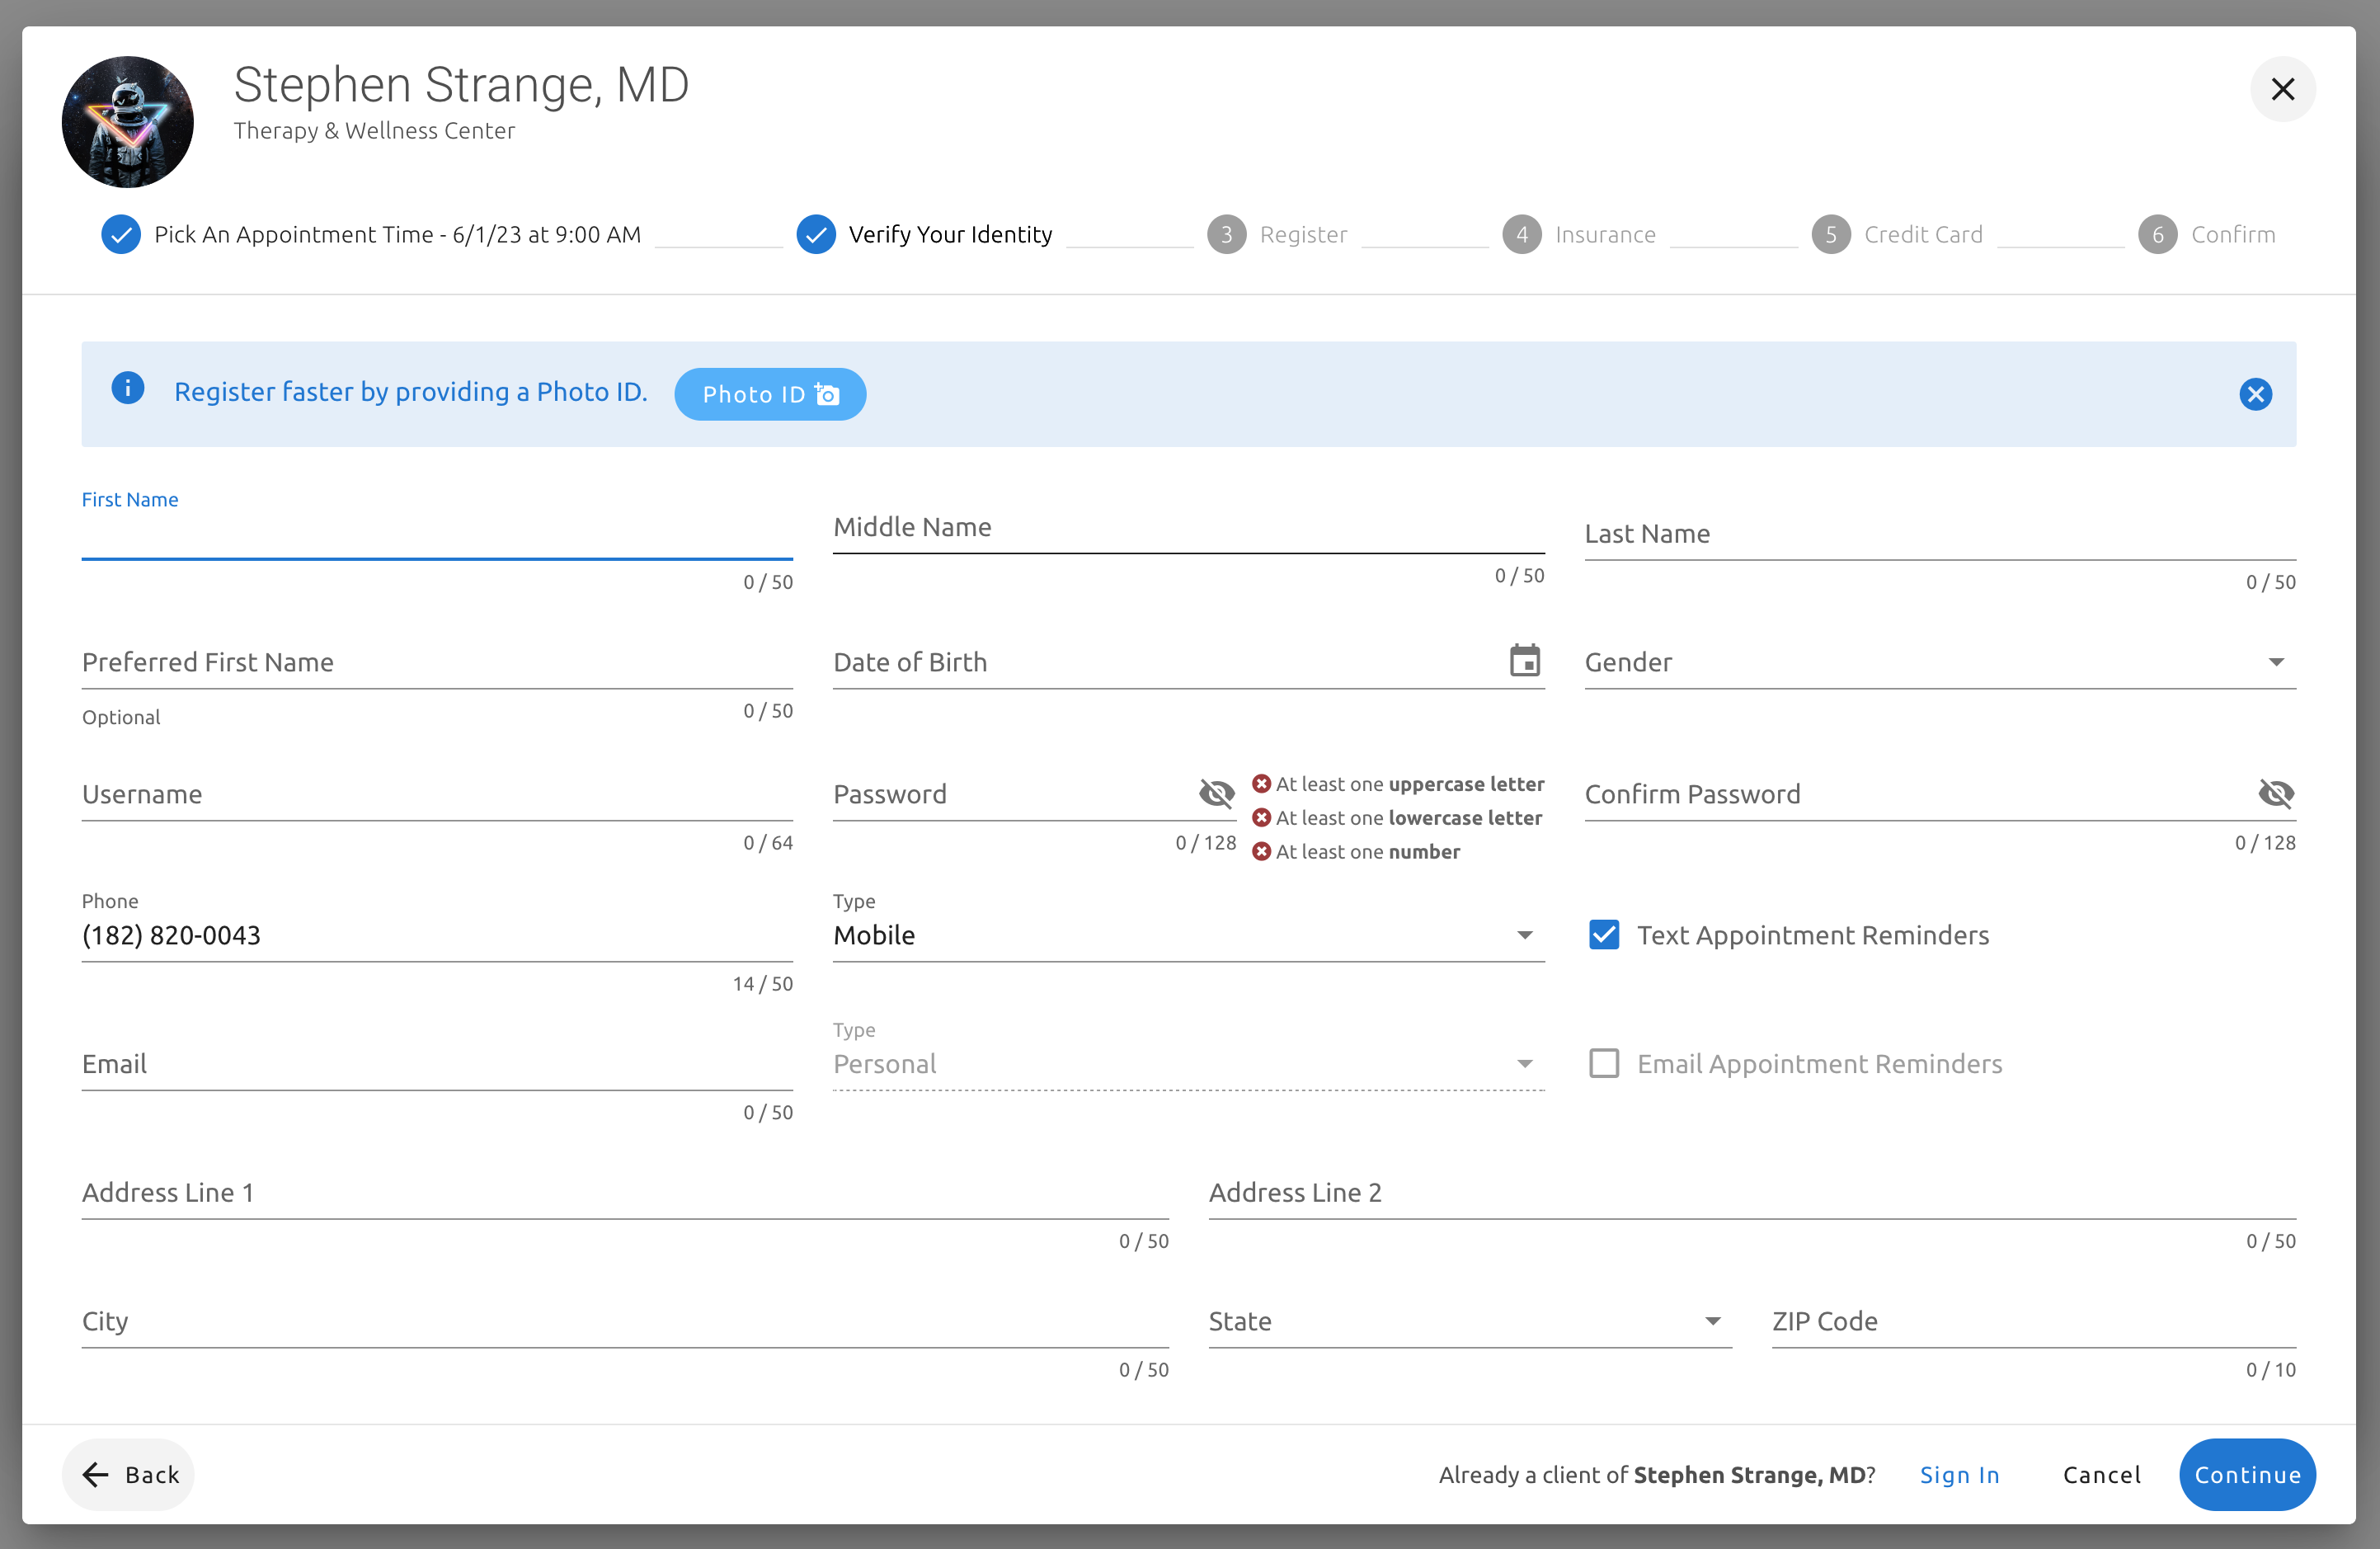The image size is (2380, 1549).
Task: Click step 4 Insurance circle icon
Action: pyautogui.click(x=1520, y=235)
